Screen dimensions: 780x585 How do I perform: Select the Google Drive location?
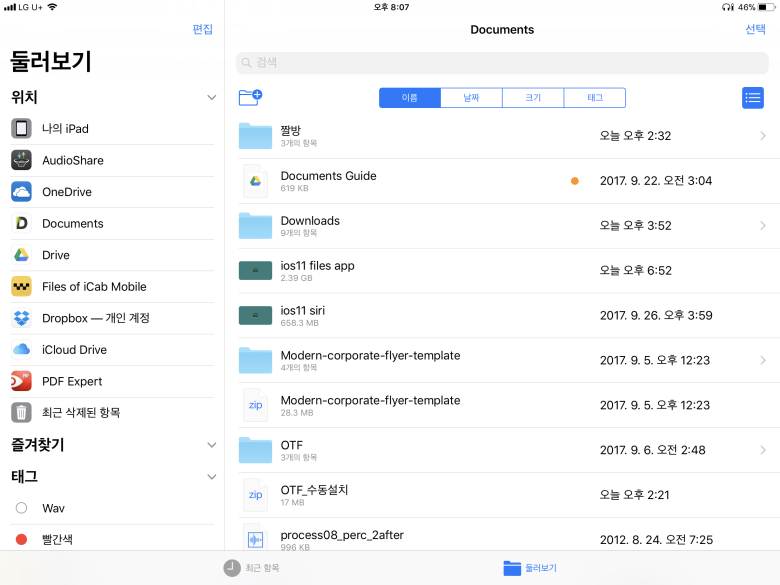click(x=55, y=255)
